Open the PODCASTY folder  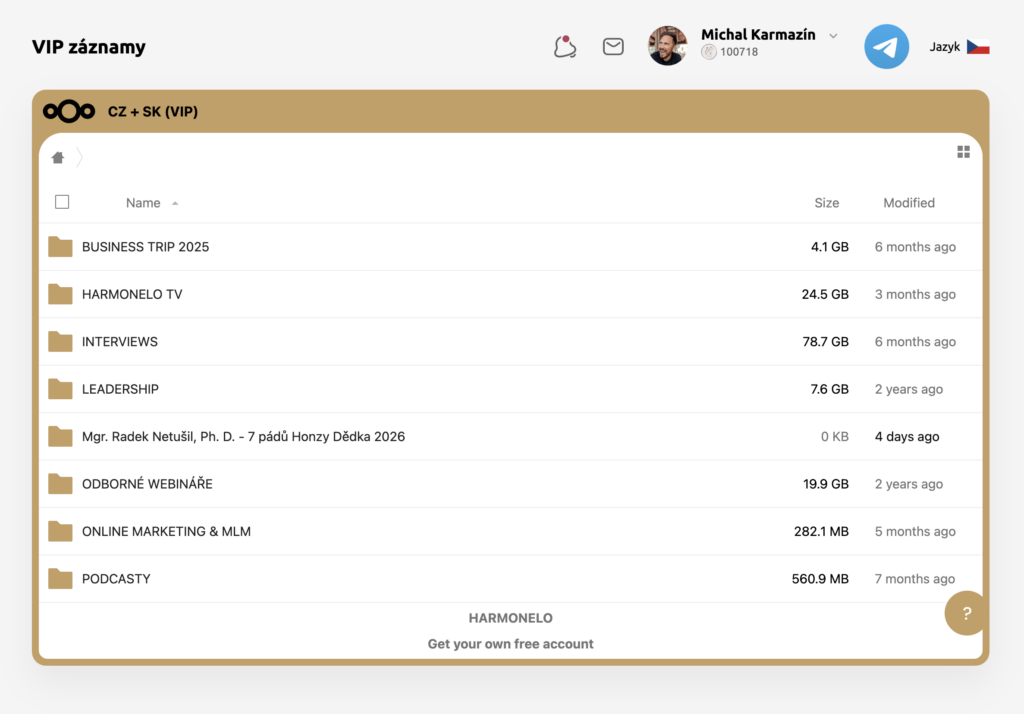pyautogui.click(x=116, y=579)
